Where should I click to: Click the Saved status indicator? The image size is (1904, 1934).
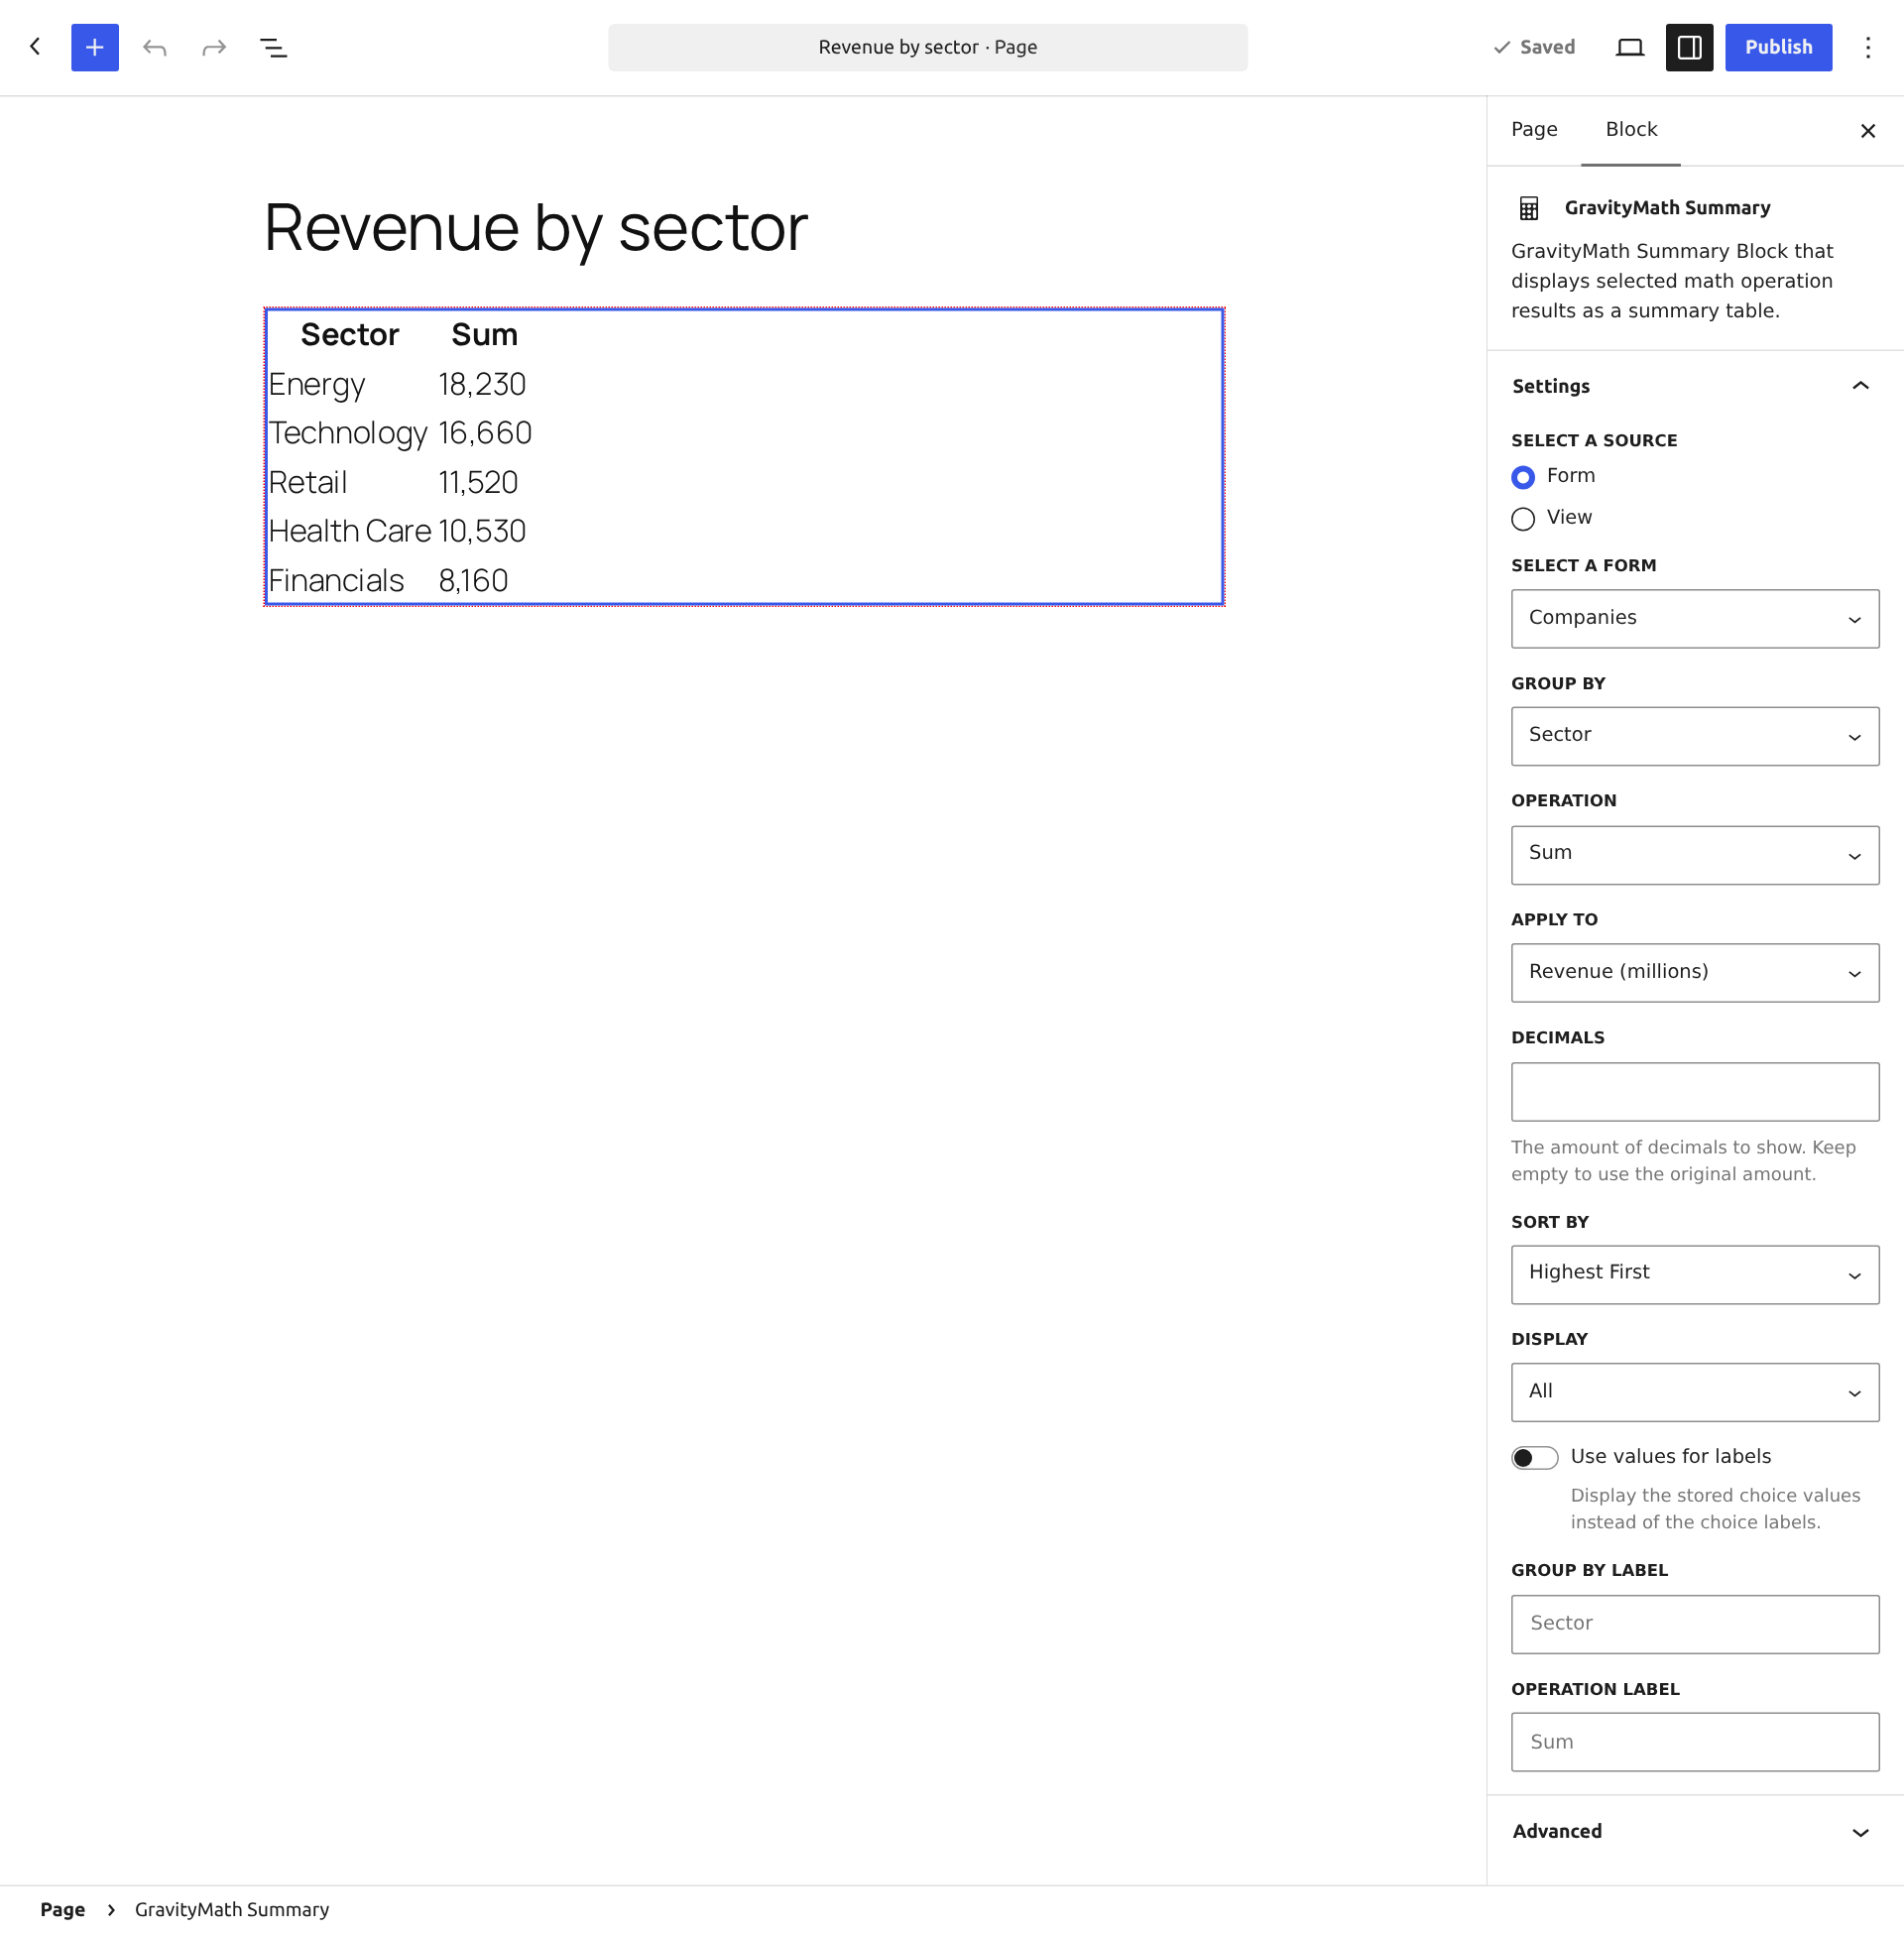click(1534, 47)
